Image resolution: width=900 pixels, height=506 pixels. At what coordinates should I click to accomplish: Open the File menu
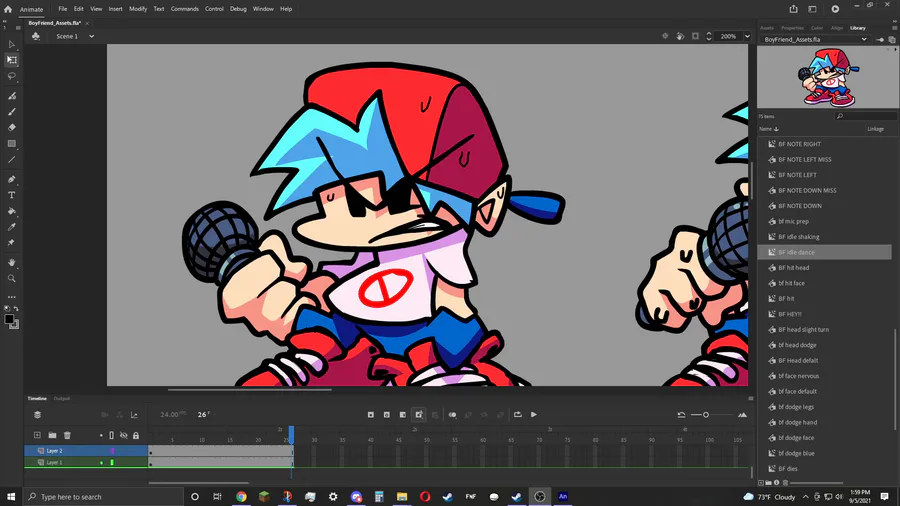[x=63, y=9]
